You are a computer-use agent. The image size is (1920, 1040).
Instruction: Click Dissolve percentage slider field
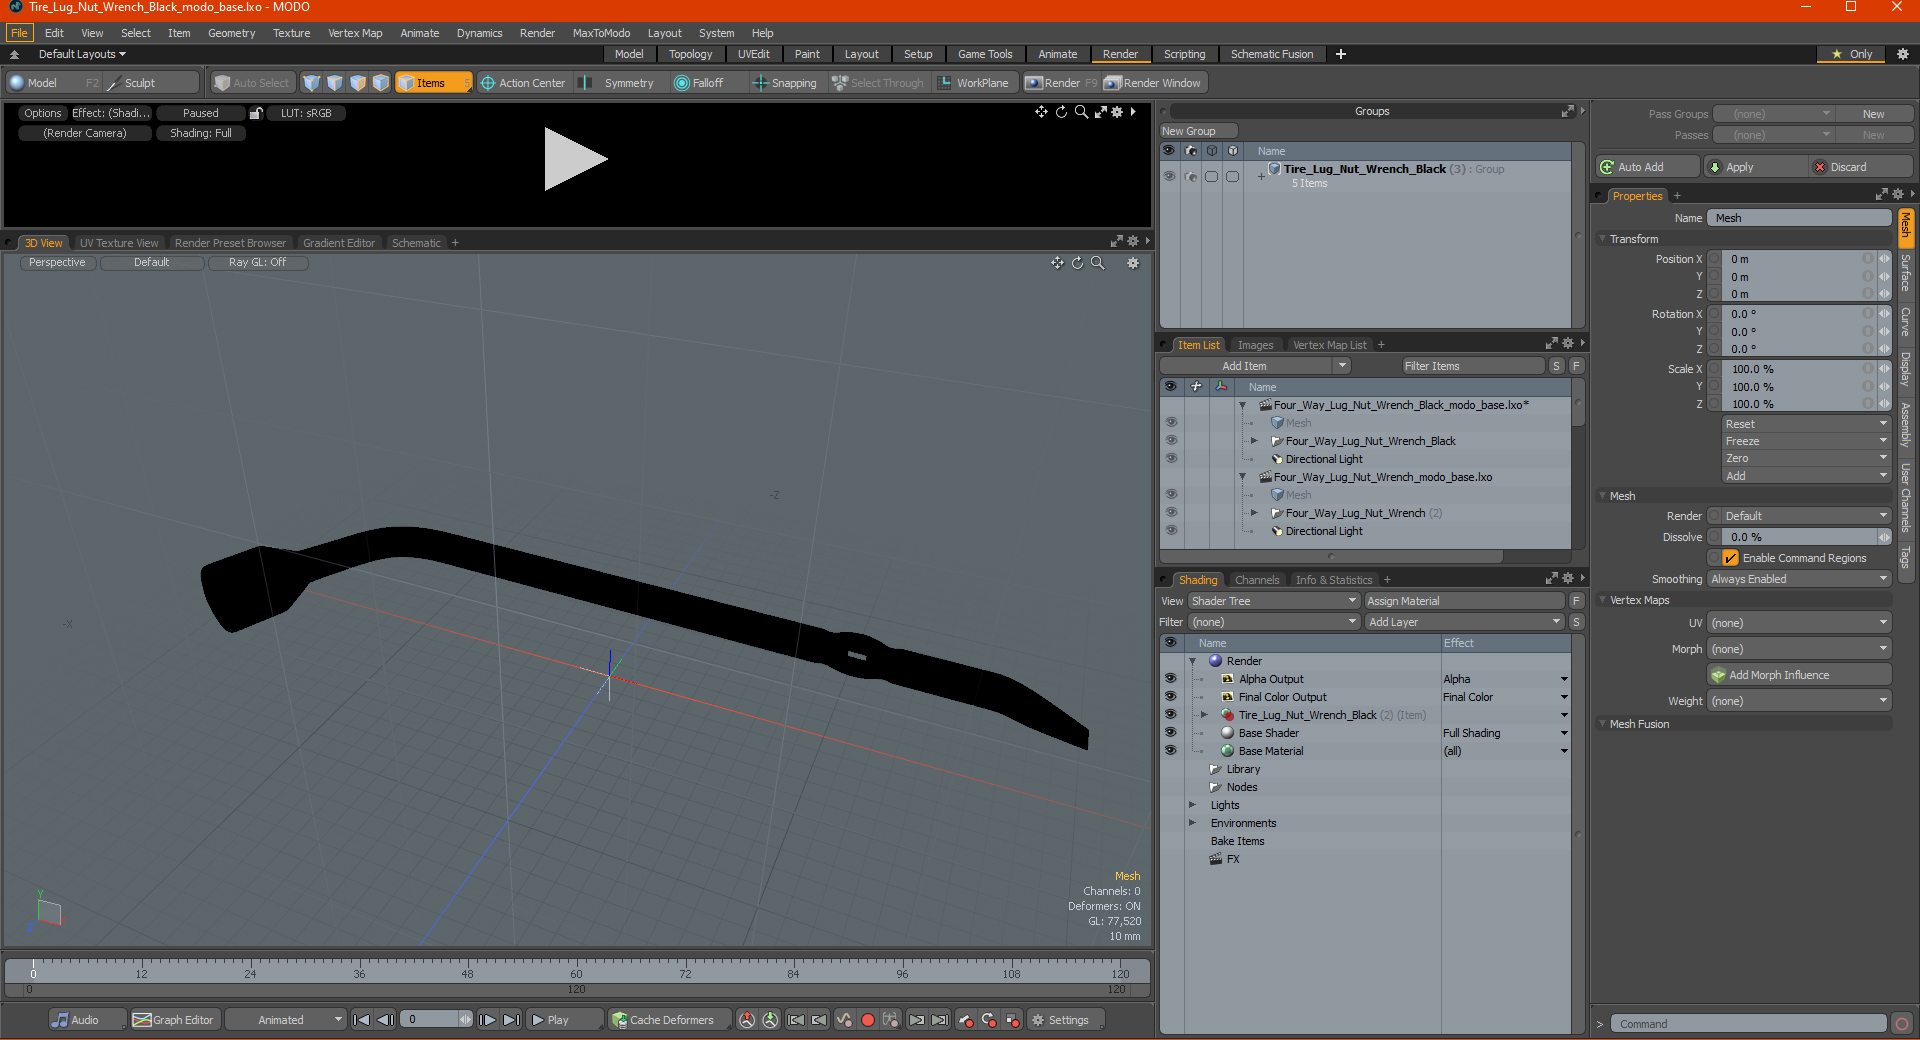click(1799, 537)
